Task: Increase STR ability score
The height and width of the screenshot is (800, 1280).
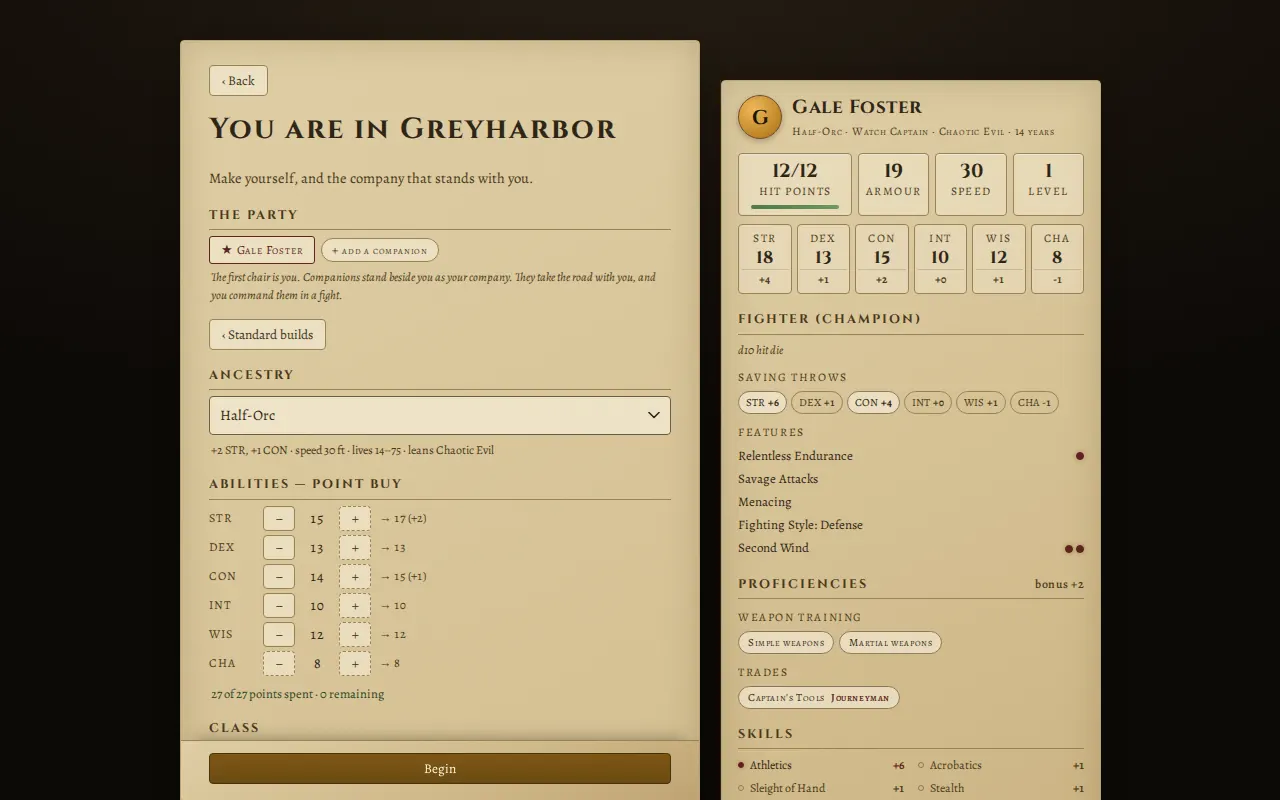Action: [x=355, y=519]
